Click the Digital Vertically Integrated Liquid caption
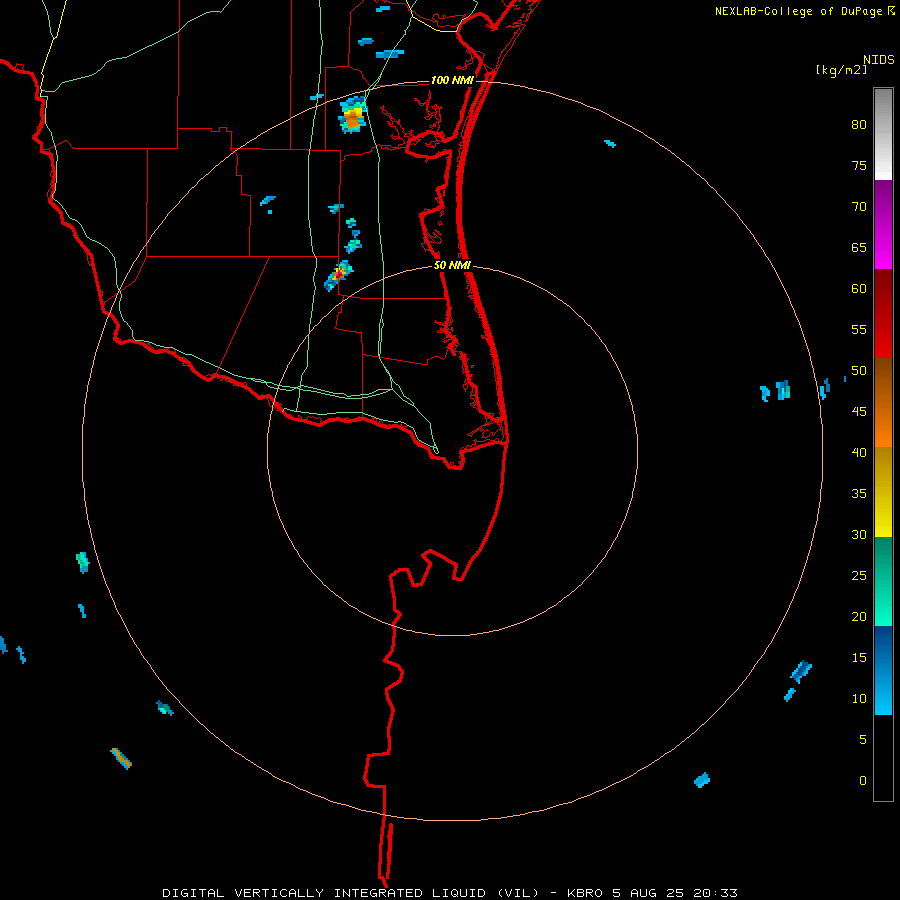This screenshot has width=900, height=900. click(x=449, y=893)
